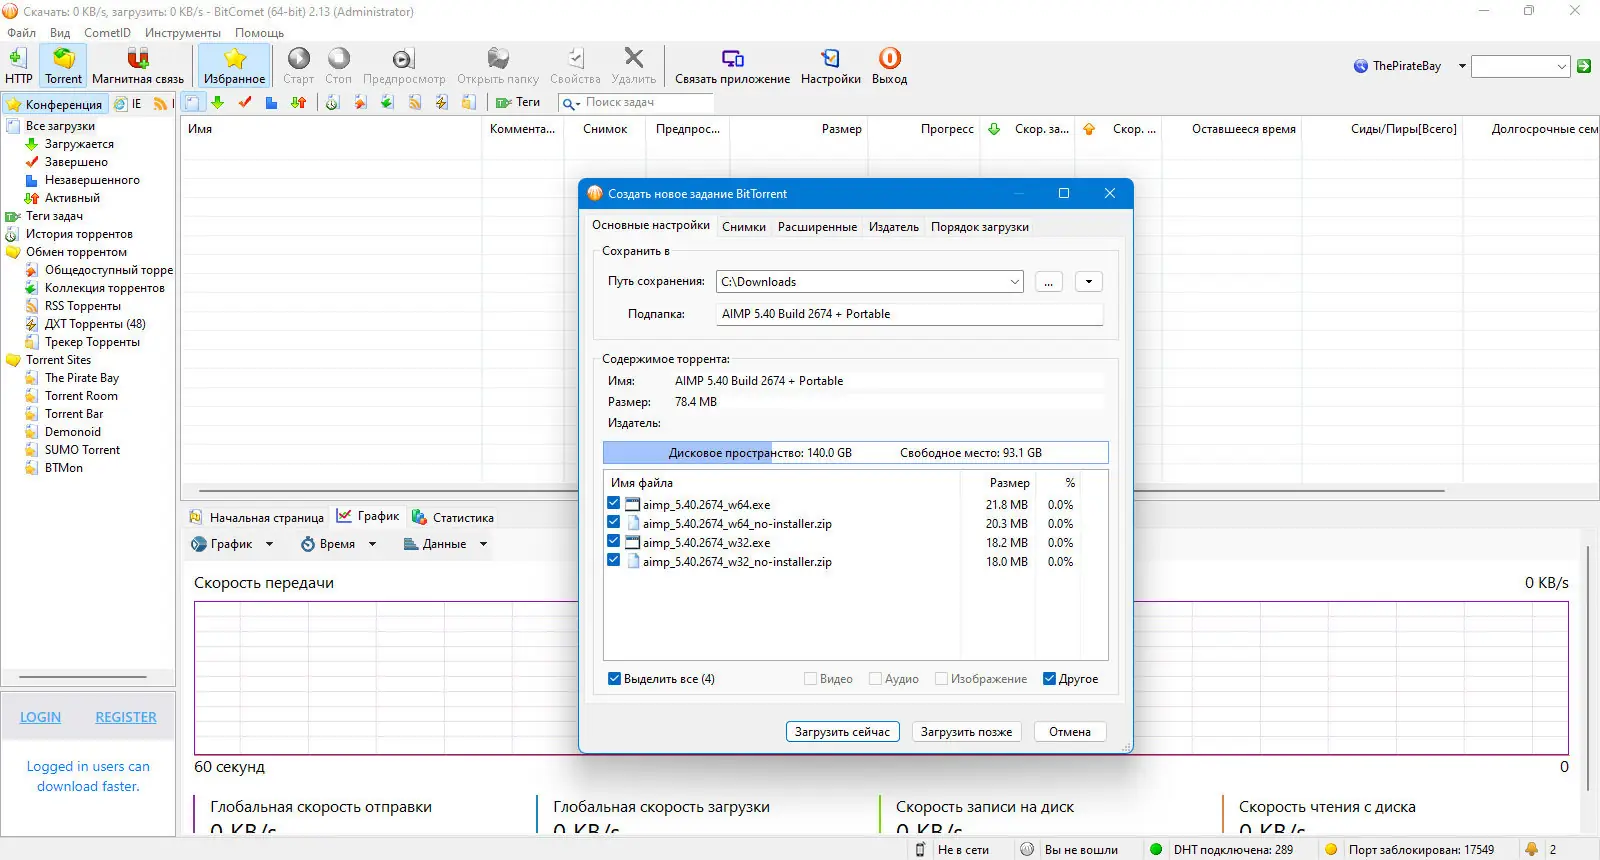Click the Удалить X icon

pyautogui.click(x=633, y=58)
